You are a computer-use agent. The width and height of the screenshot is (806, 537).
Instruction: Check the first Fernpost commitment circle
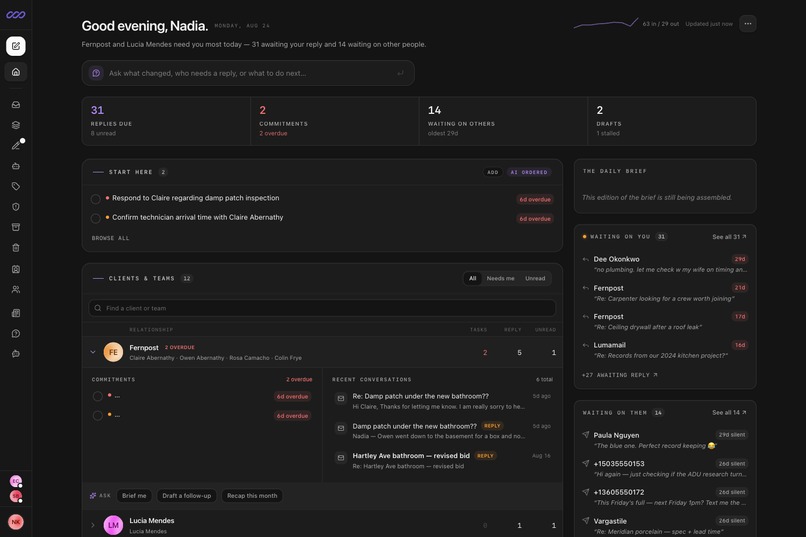pyautogui.click(x=98, y=396)
